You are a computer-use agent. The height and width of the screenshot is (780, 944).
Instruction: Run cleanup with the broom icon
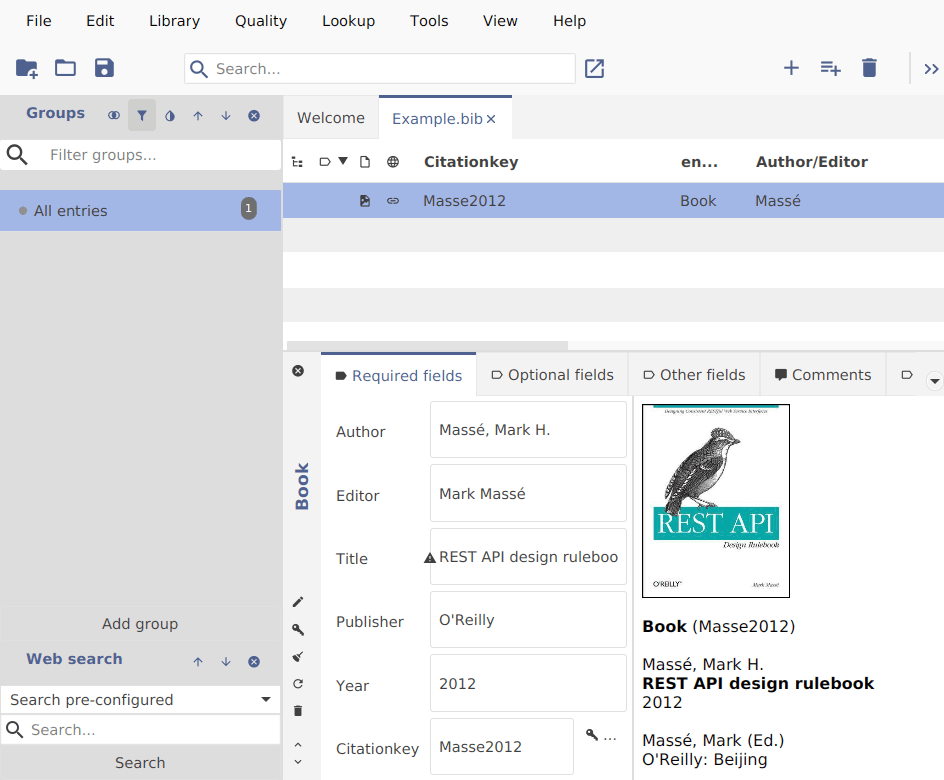297,656
